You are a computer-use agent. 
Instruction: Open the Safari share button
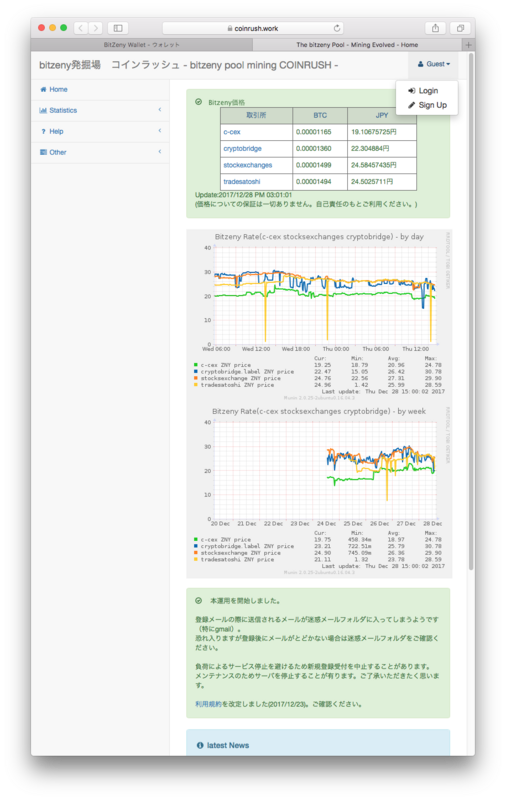pyautogui.click(x=435, y=28)
